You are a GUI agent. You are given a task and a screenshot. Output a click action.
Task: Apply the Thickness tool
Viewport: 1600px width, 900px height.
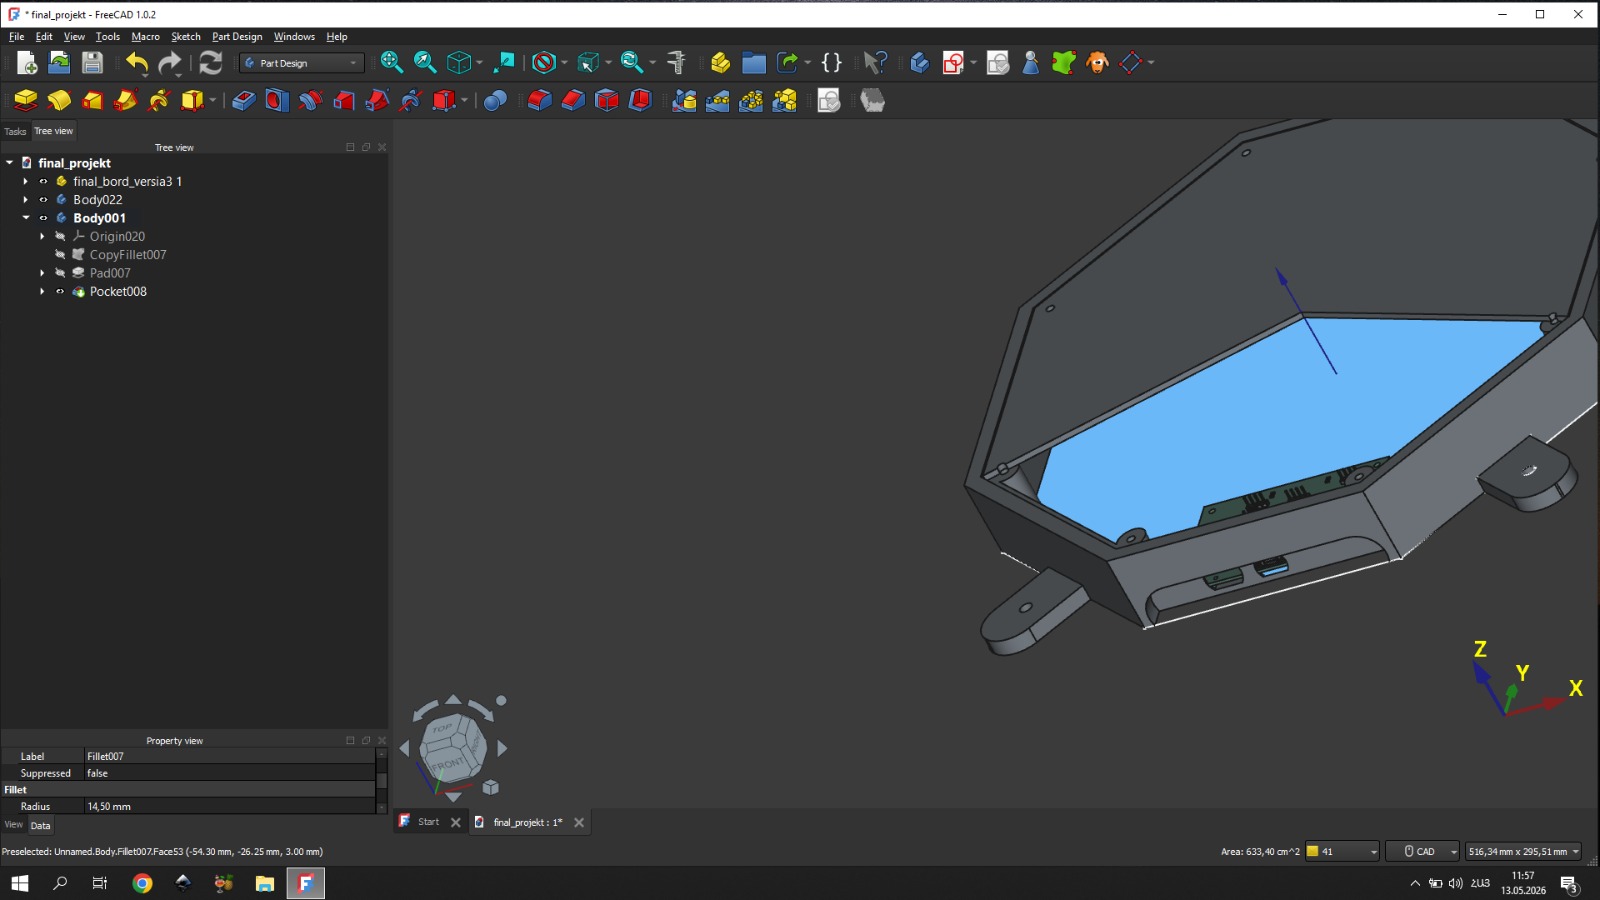pos(640,100)
